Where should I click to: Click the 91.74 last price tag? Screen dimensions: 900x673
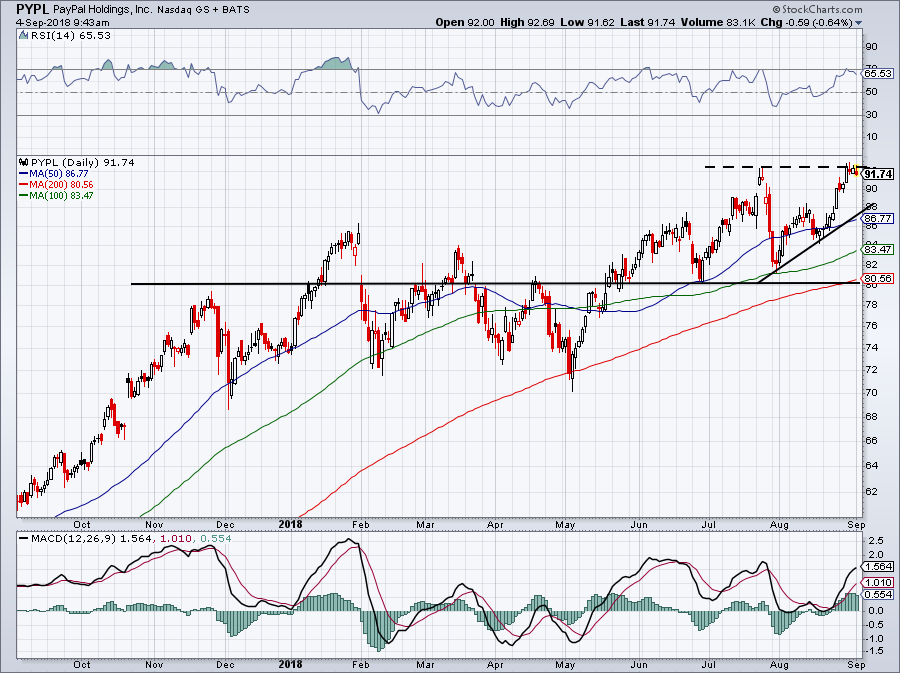(x=878, y=174)
